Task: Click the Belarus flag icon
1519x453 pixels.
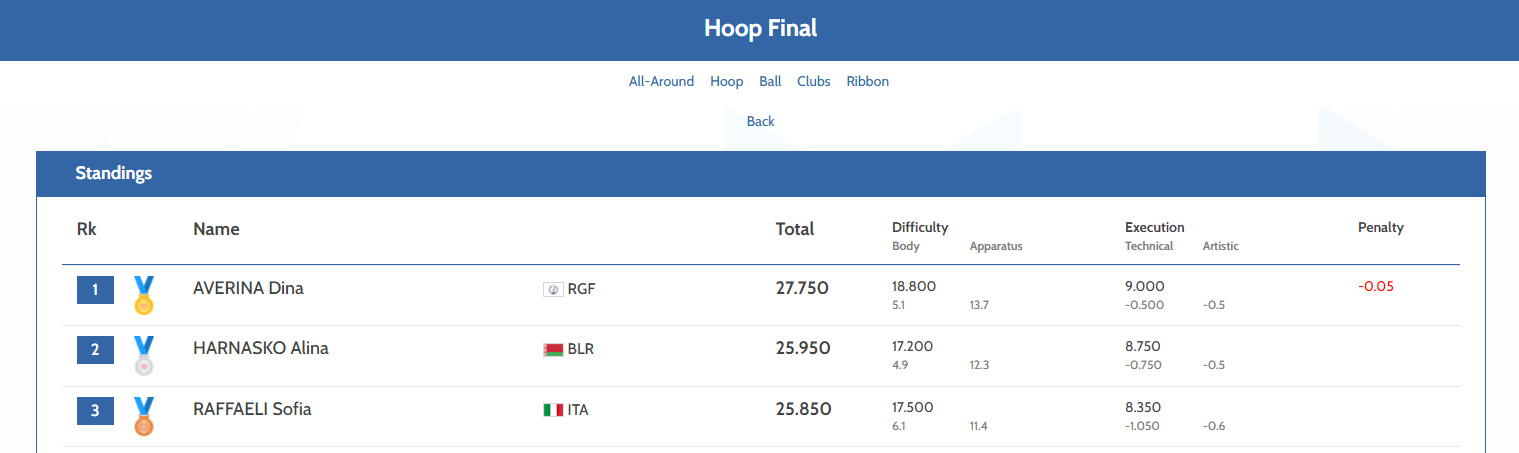Action: (x=553, y=350)
